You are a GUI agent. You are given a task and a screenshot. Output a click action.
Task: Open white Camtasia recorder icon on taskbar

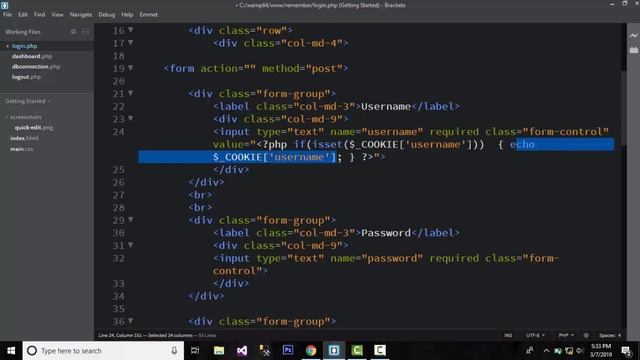[x=380, y=351]
